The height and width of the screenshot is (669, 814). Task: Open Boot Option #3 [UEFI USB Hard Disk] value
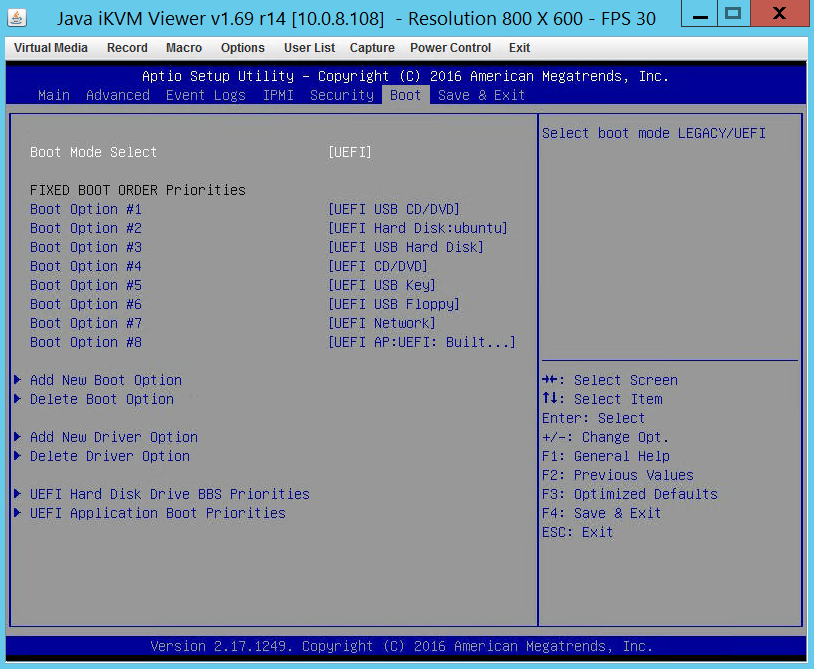coord(406,247)
